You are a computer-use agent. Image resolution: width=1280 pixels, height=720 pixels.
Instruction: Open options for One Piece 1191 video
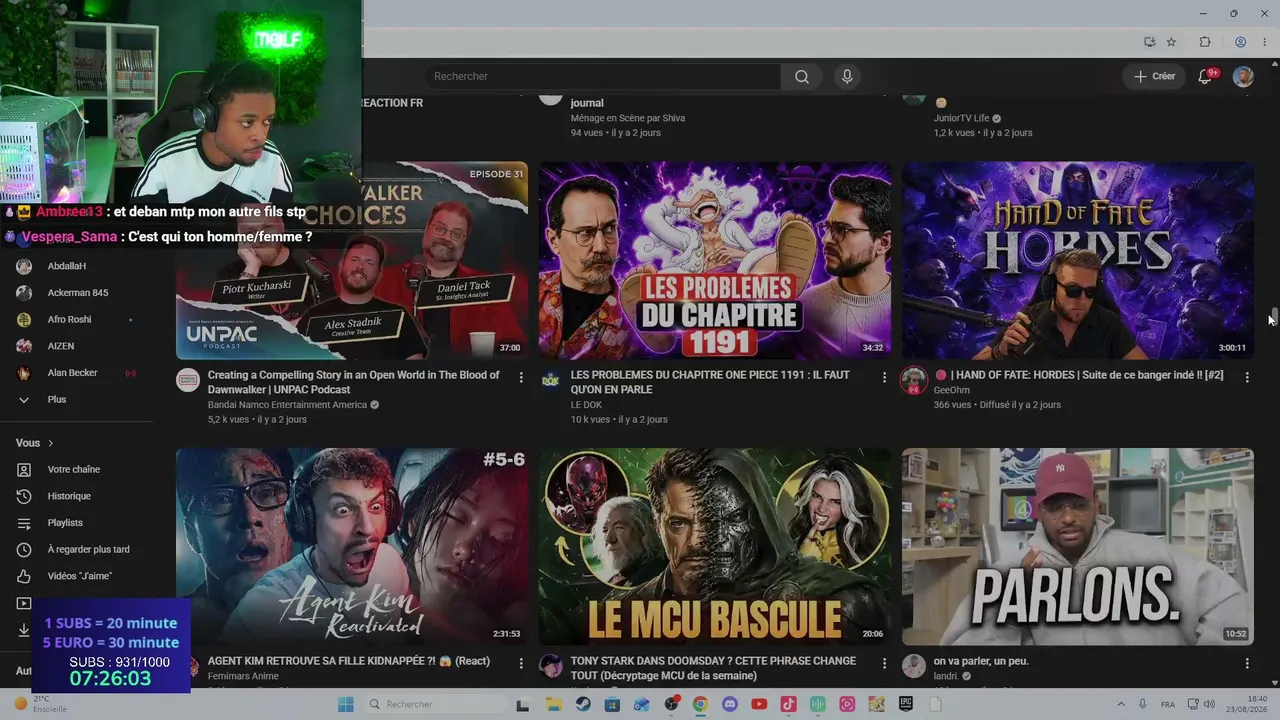coord(884,377)
